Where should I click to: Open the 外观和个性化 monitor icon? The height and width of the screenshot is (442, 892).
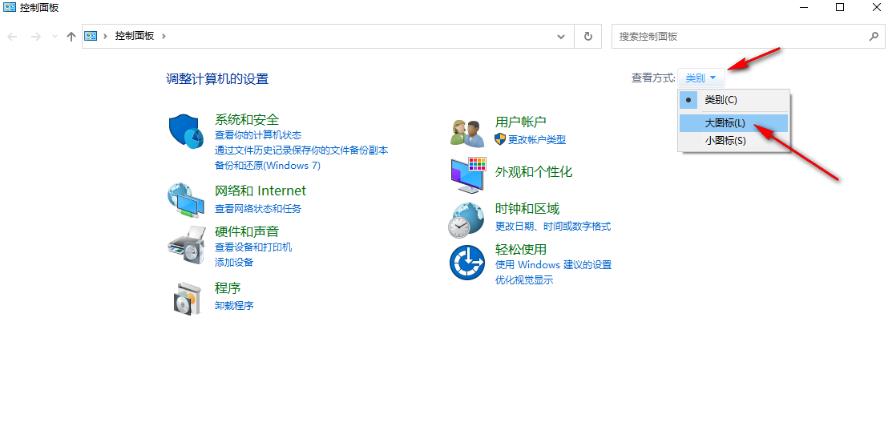tap(468, 175)
